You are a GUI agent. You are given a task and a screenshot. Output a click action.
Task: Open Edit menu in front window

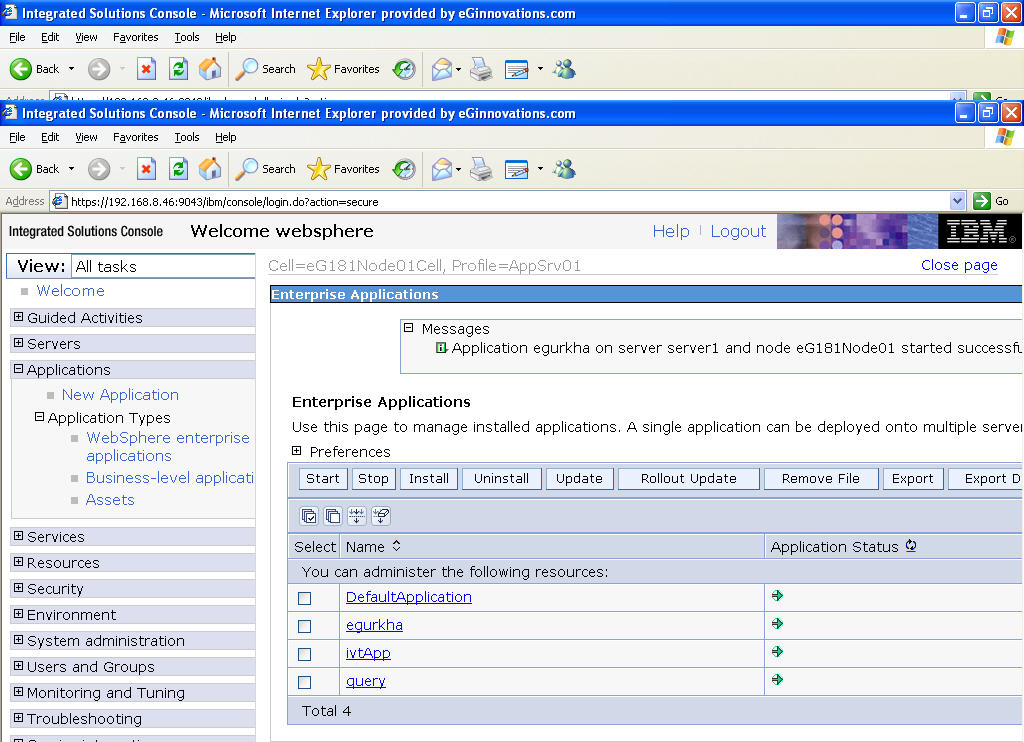coord(50,137)
